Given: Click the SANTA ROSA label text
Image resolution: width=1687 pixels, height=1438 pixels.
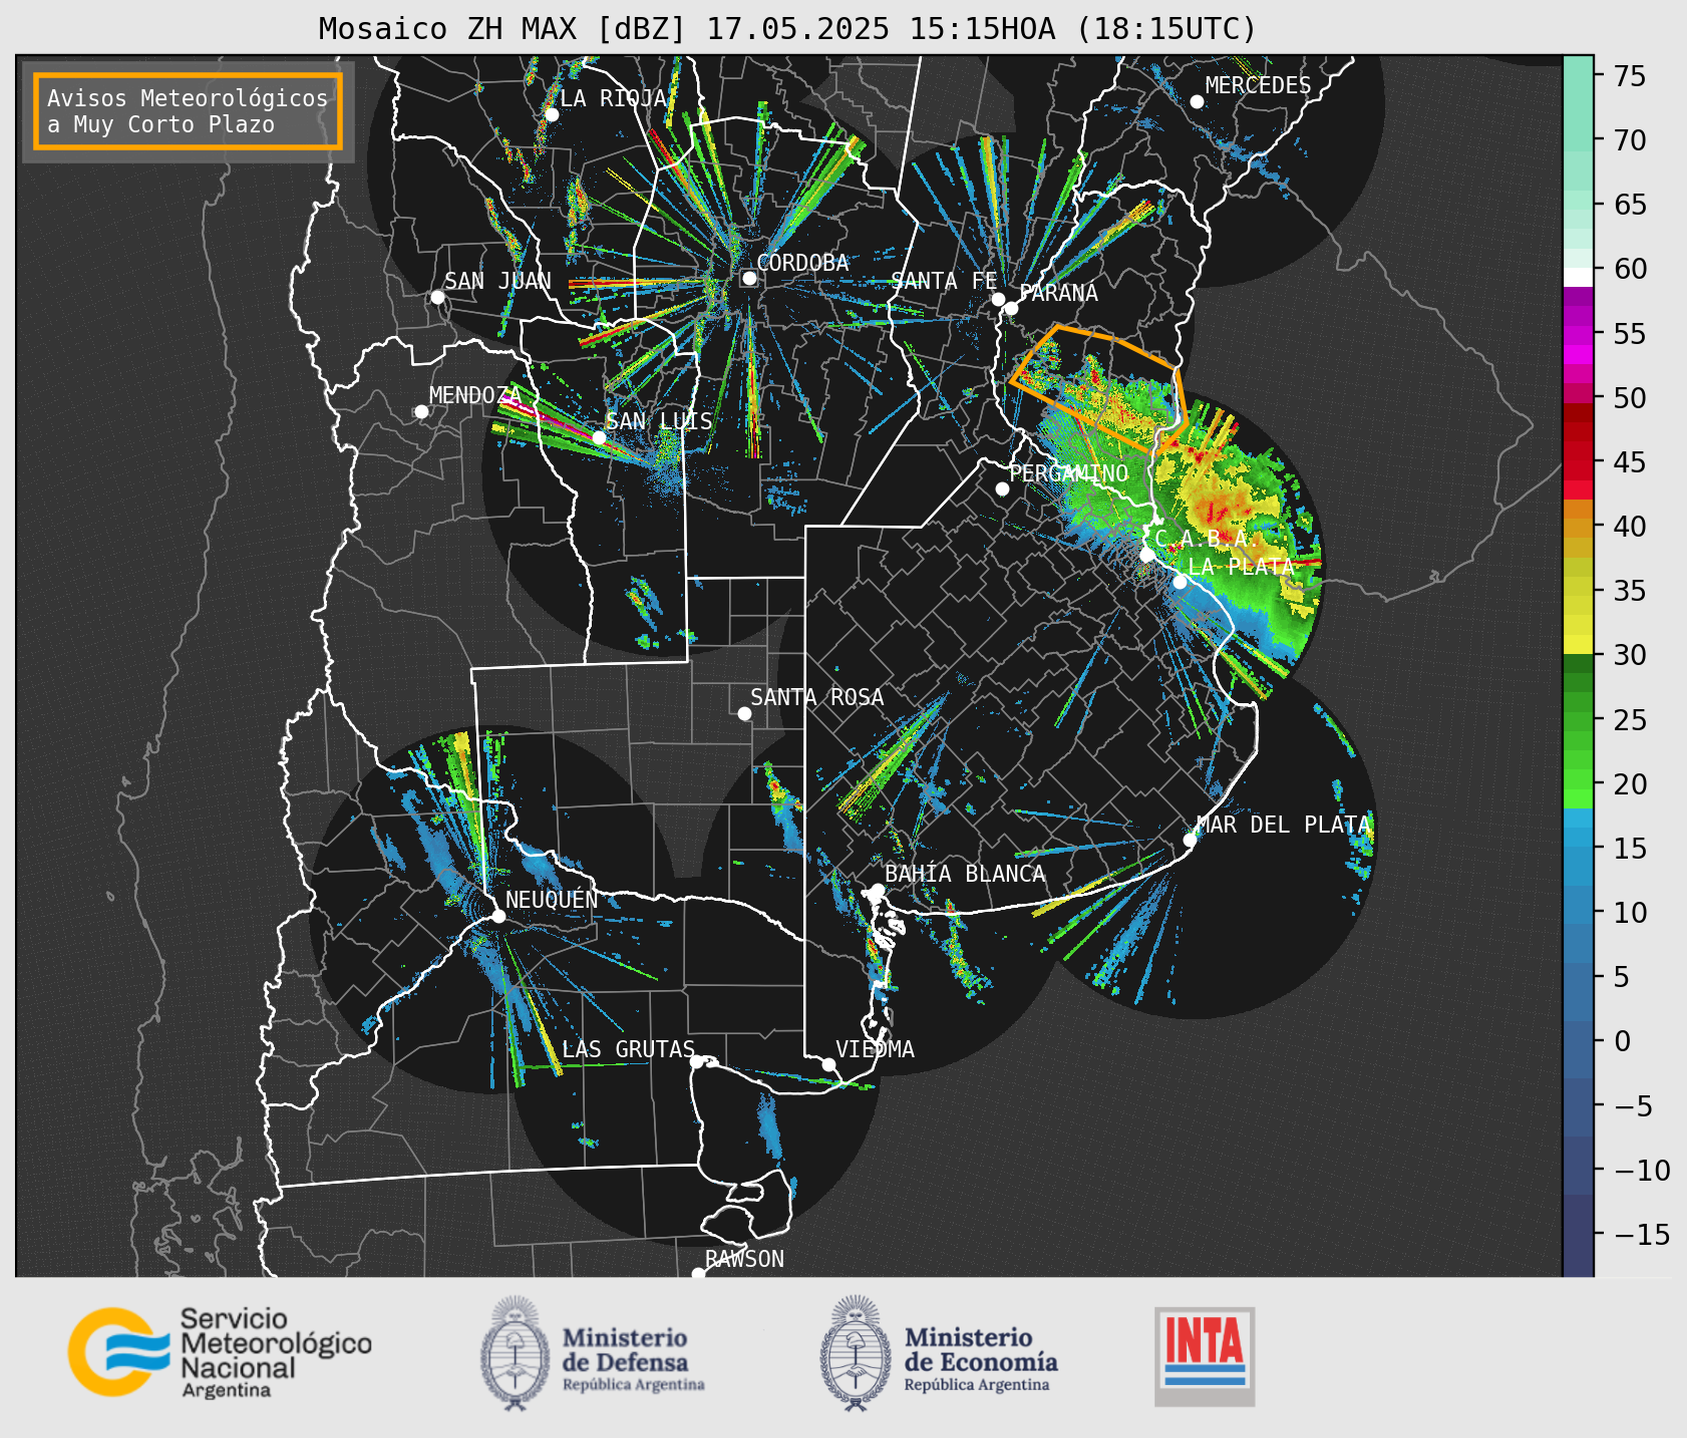Looking at the screenshot, I should (817, 697).
